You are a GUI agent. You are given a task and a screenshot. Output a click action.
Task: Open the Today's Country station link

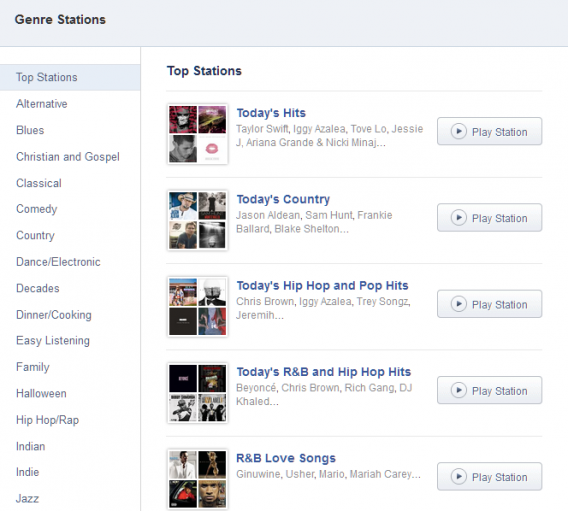click(x=283, y=199)
